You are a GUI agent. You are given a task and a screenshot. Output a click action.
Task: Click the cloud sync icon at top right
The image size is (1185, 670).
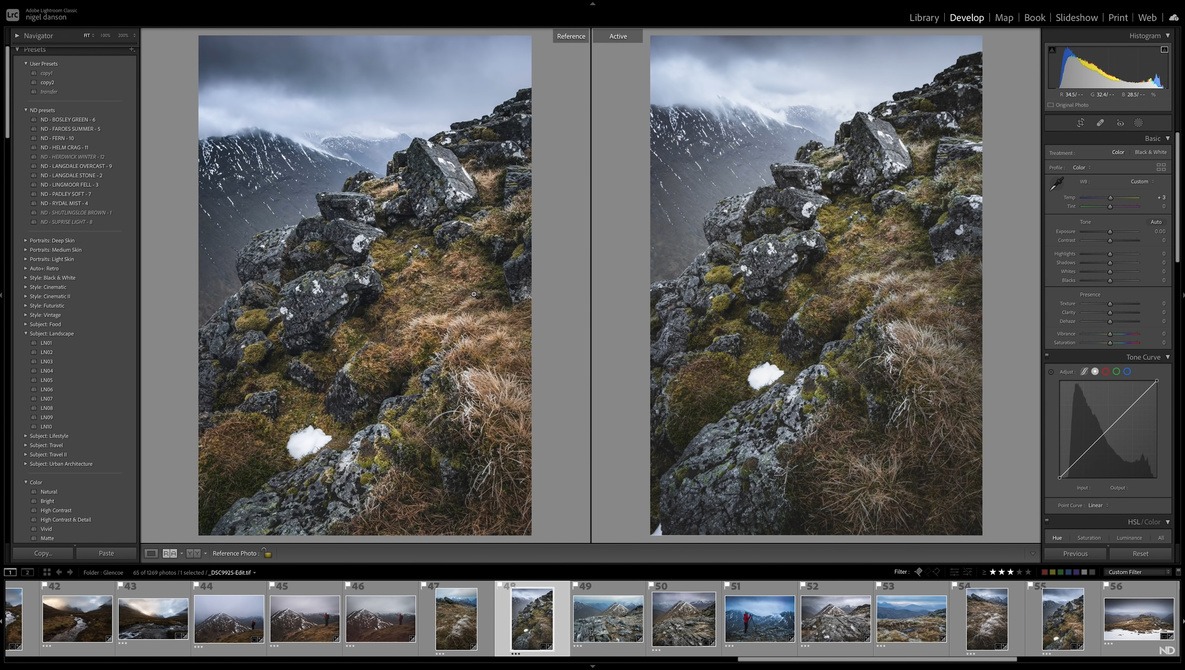click(x=1174, y=17)
